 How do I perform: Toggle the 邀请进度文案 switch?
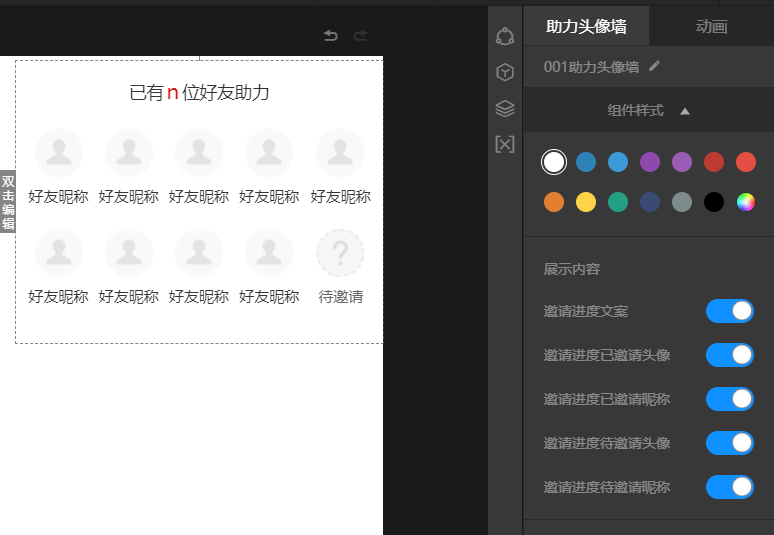(x=730, y=311)
